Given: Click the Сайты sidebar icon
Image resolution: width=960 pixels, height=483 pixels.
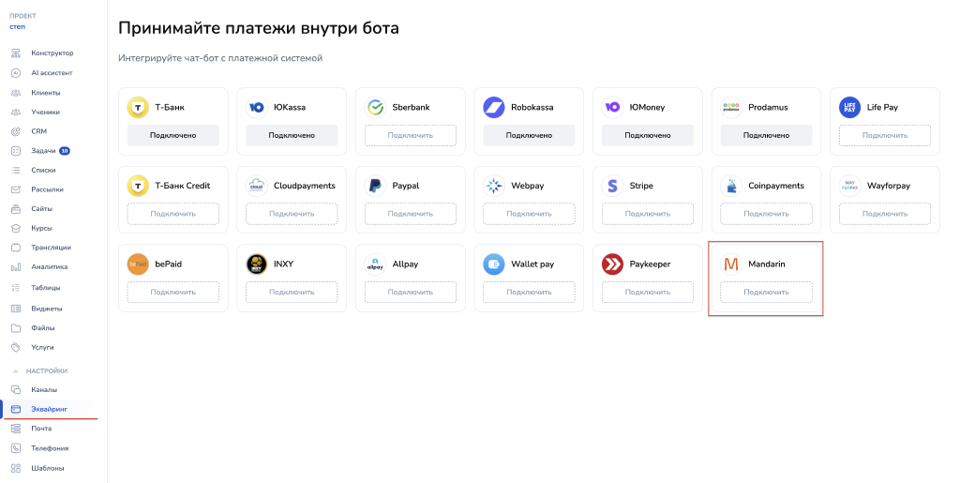Looking at the screenshot, I should pyautogui.click(x=16, y=209).
